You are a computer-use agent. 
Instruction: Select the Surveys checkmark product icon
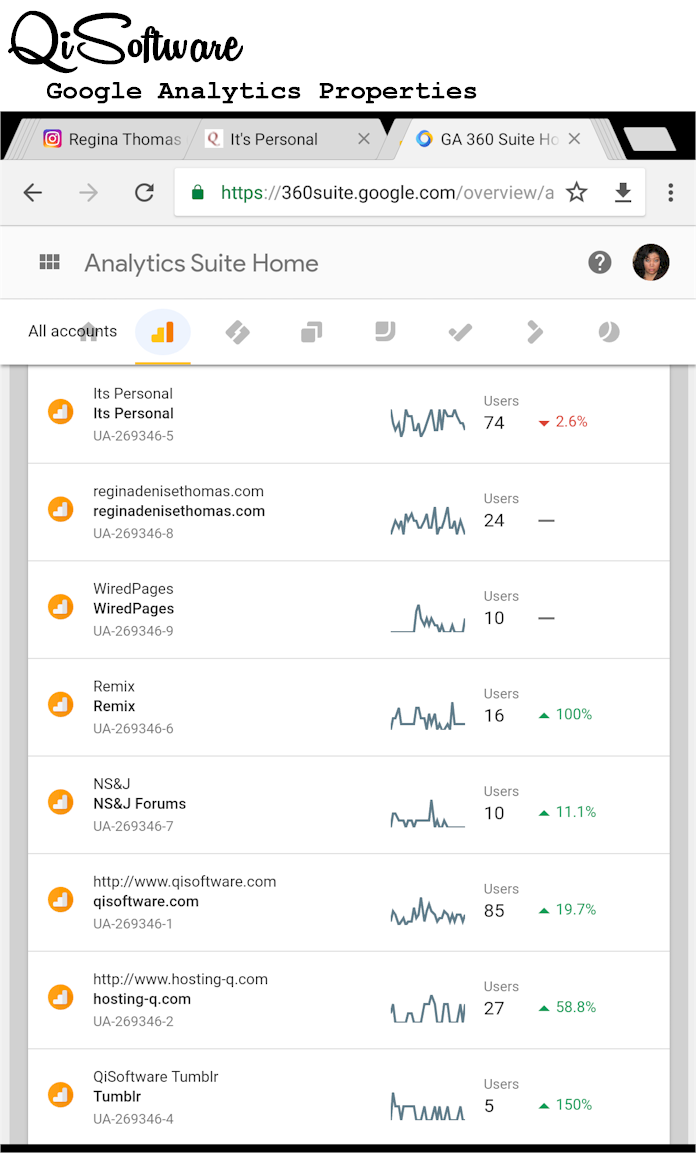click(x=460, y=333)
